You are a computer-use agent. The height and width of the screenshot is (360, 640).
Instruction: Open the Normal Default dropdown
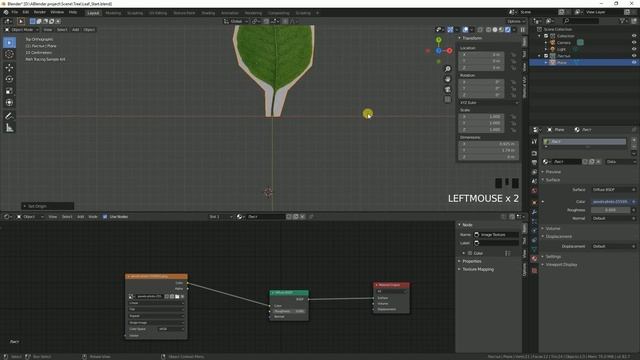coord(614,218)
